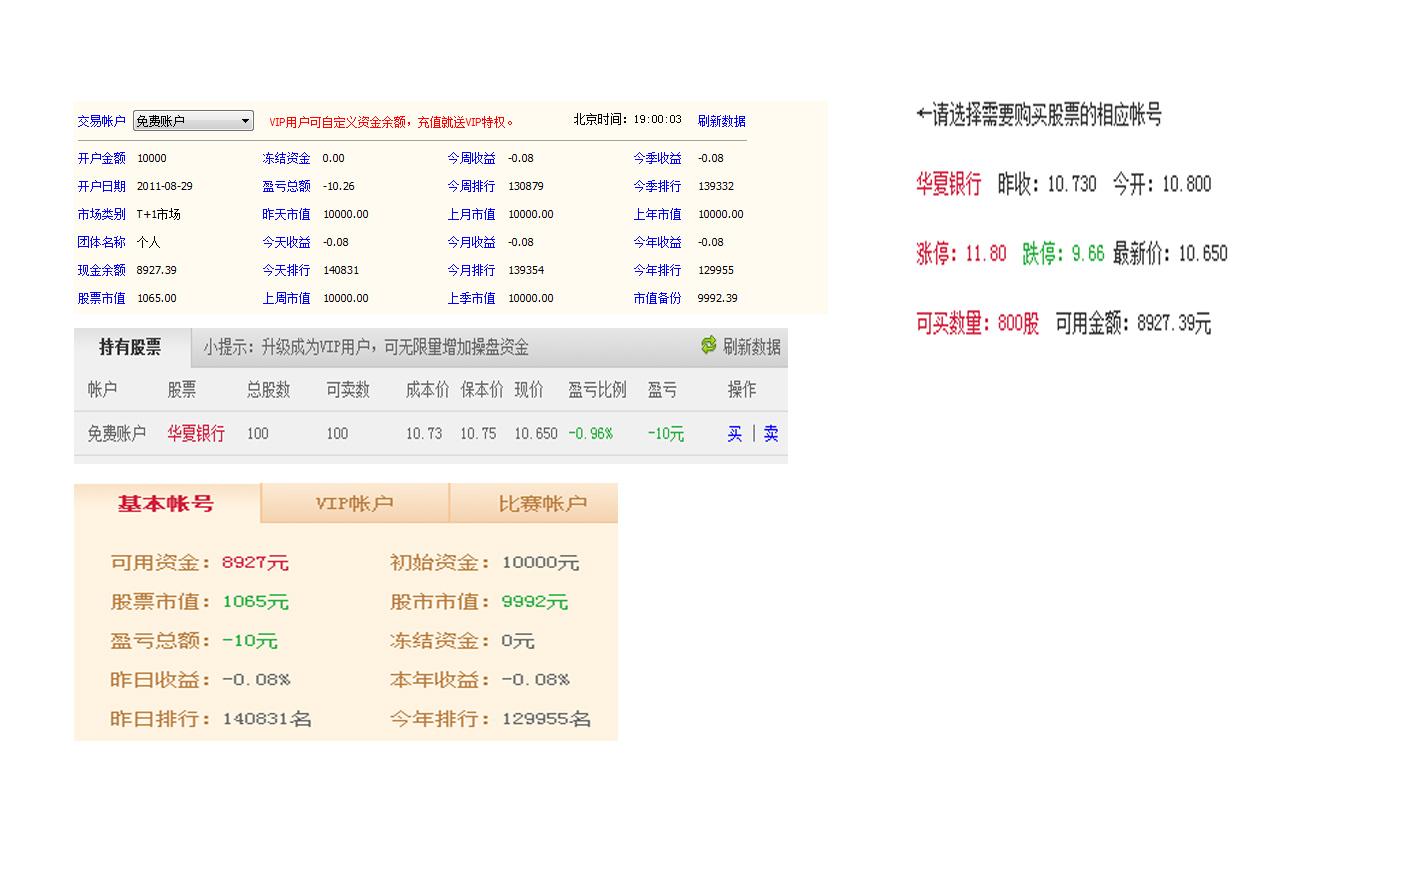Click 可用资金 8927元 in 基本帐号 panel
The height and width of the screenshot is (878, 1418).
(200, 562)
